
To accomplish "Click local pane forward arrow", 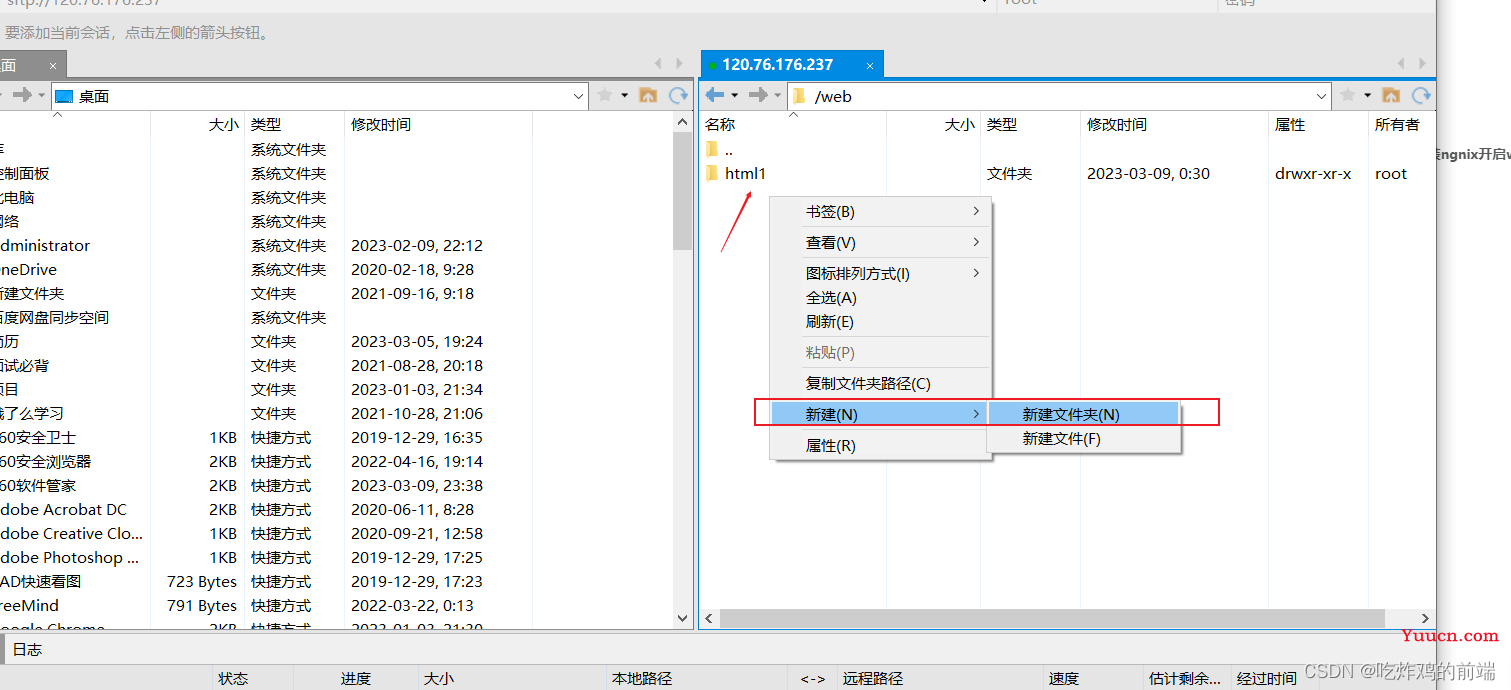I will 22,95.
